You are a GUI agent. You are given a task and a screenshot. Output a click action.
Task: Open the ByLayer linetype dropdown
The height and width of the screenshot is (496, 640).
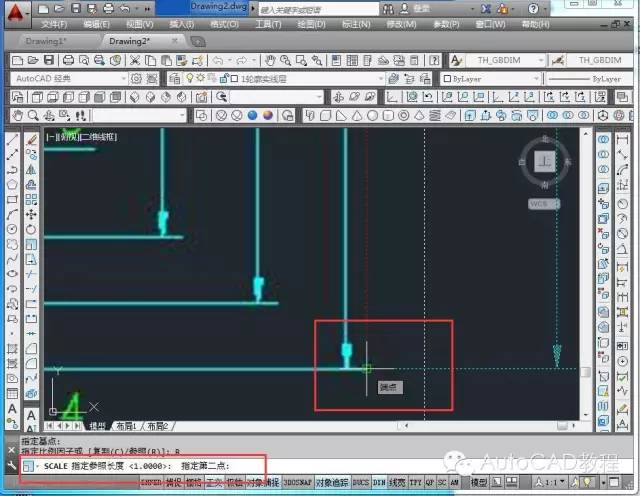tap(590, 78)
